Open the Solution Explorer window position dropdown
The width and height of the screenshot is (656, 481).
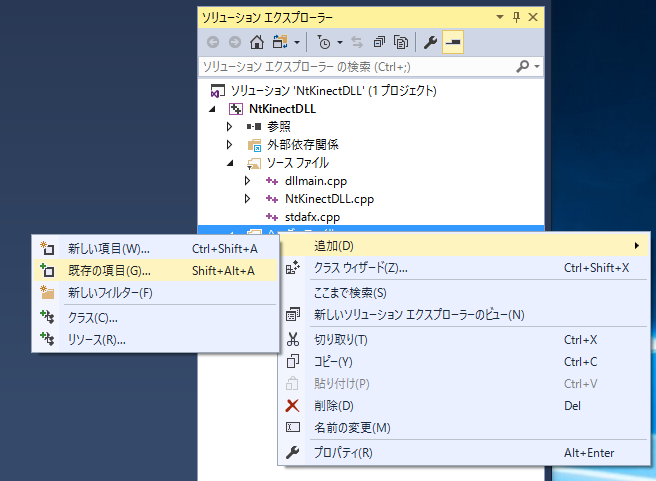pyautogui.click(x=500, y=17)
